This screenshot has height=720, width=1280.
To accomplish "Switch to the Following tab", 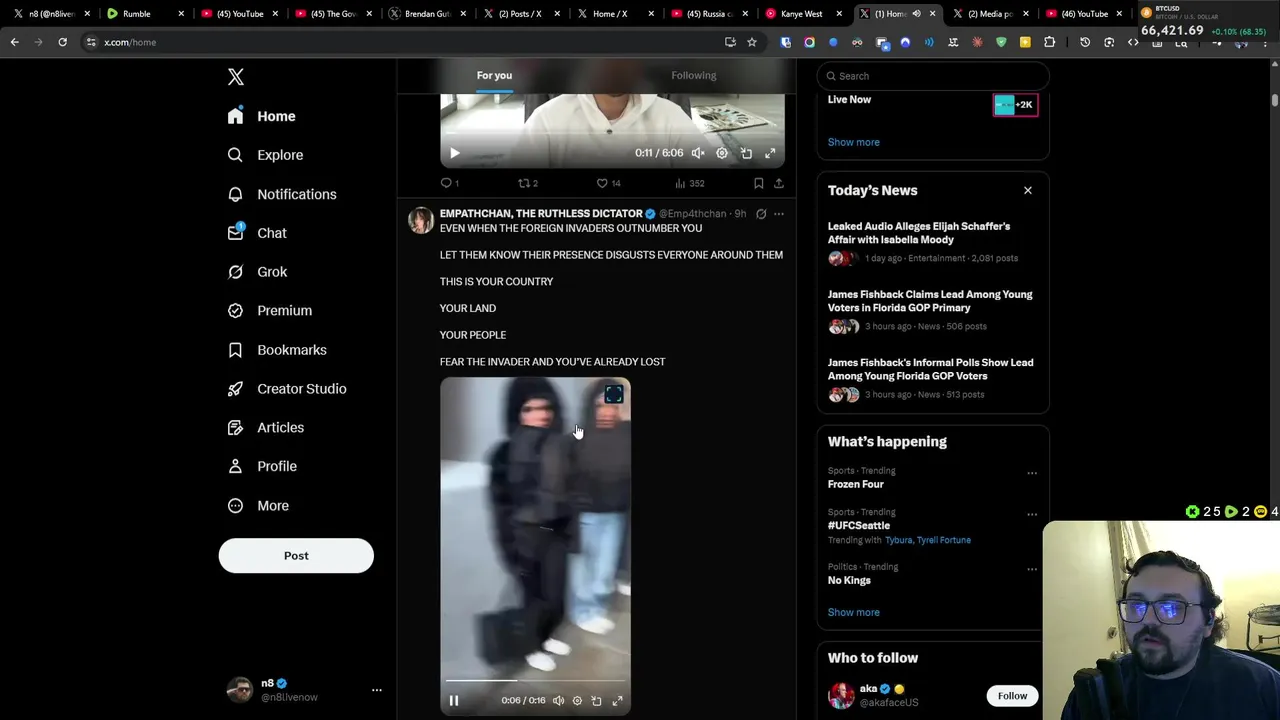I will click(693, 76).
